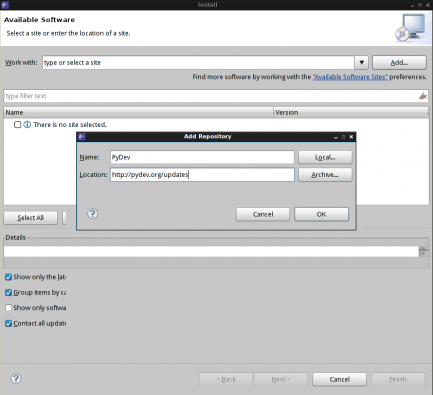The width and height of the screenshot is (433, 395).
Task: Click Cancel in the Install window
Action: (340, 379)
